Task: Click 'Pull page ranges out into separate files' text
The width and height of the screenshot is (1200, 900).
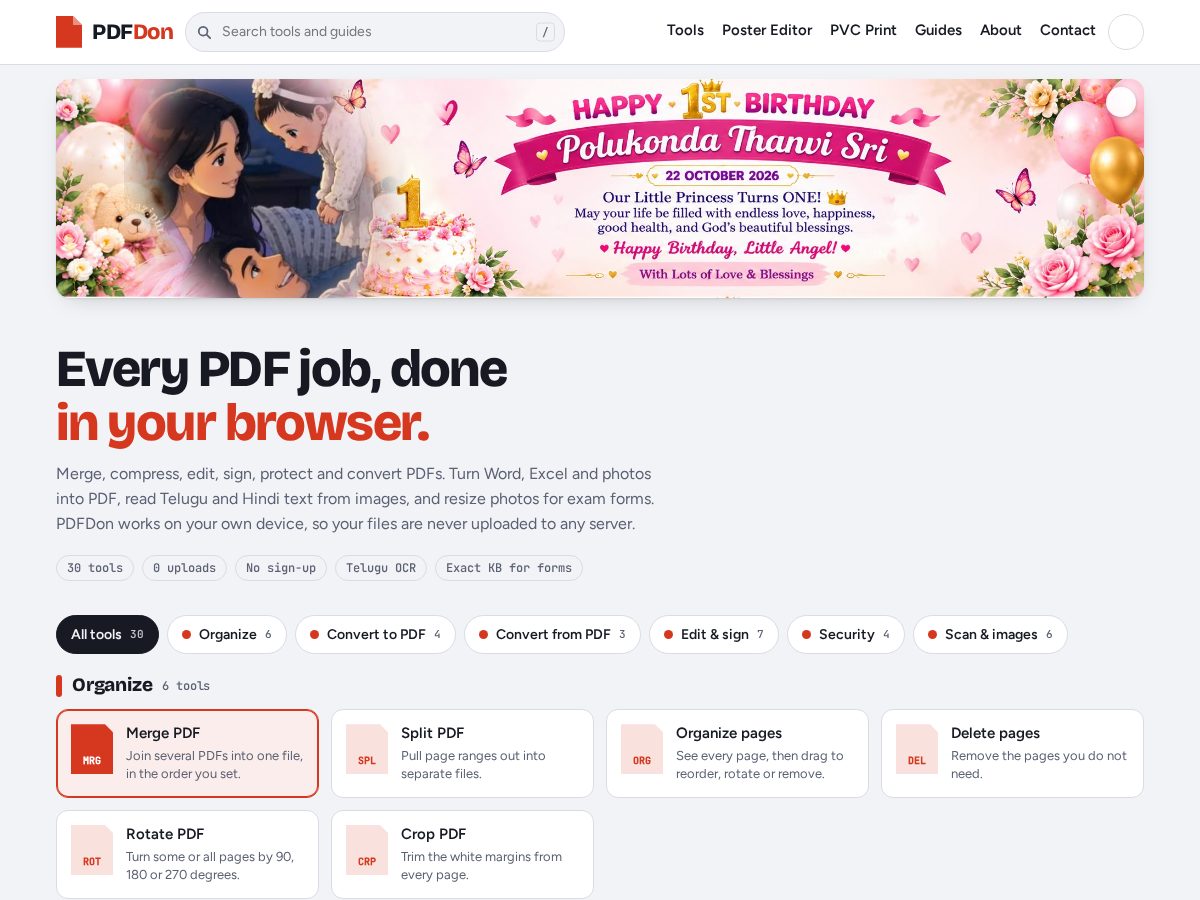Action: (x=474, y=765)
